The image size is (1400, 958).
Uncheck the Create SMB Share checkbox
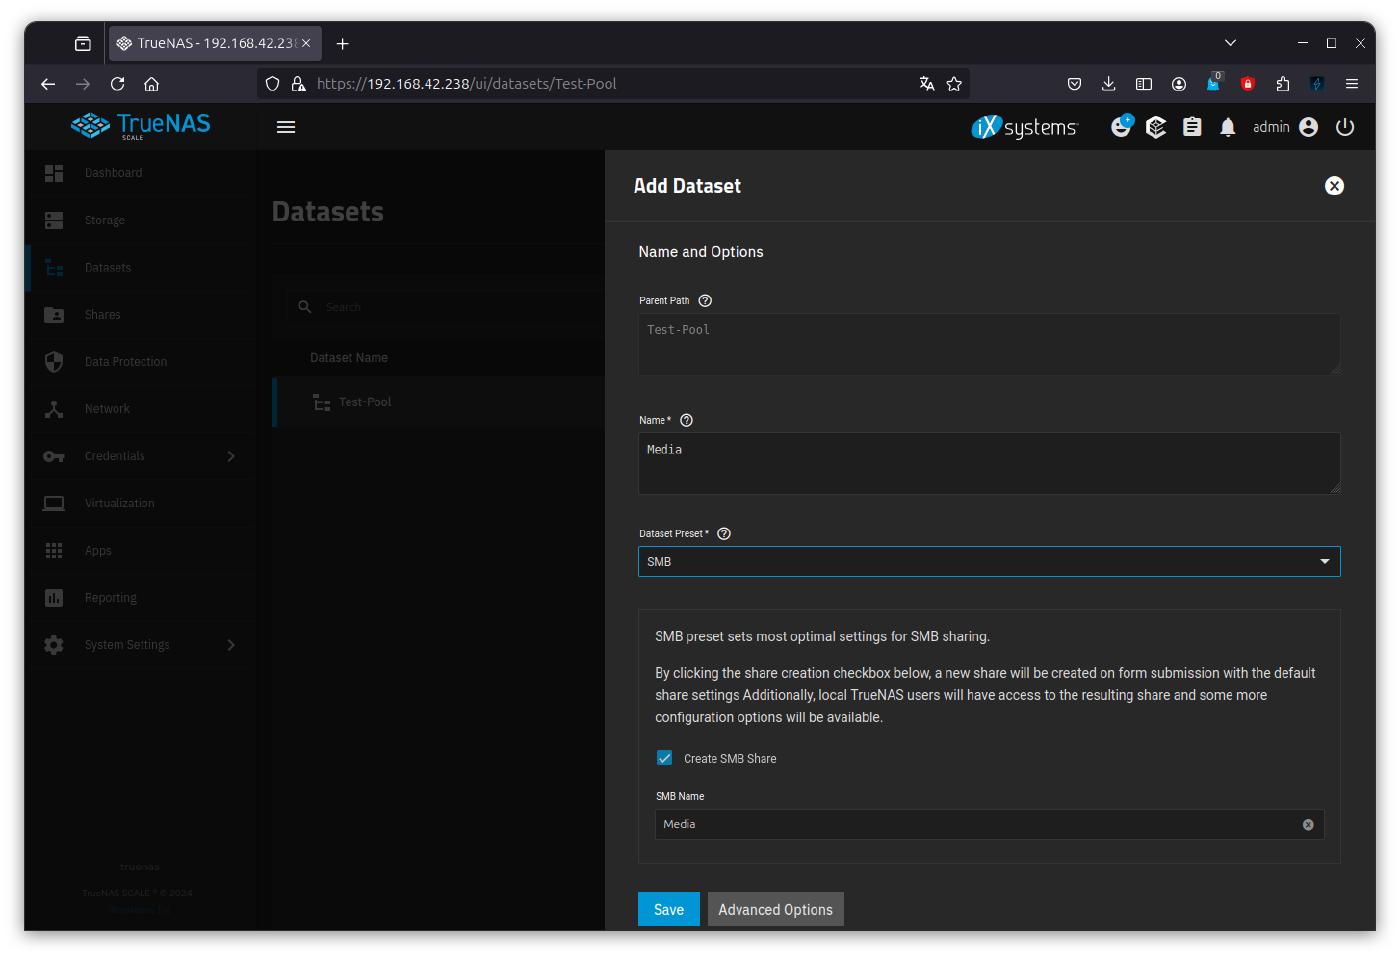665,758
